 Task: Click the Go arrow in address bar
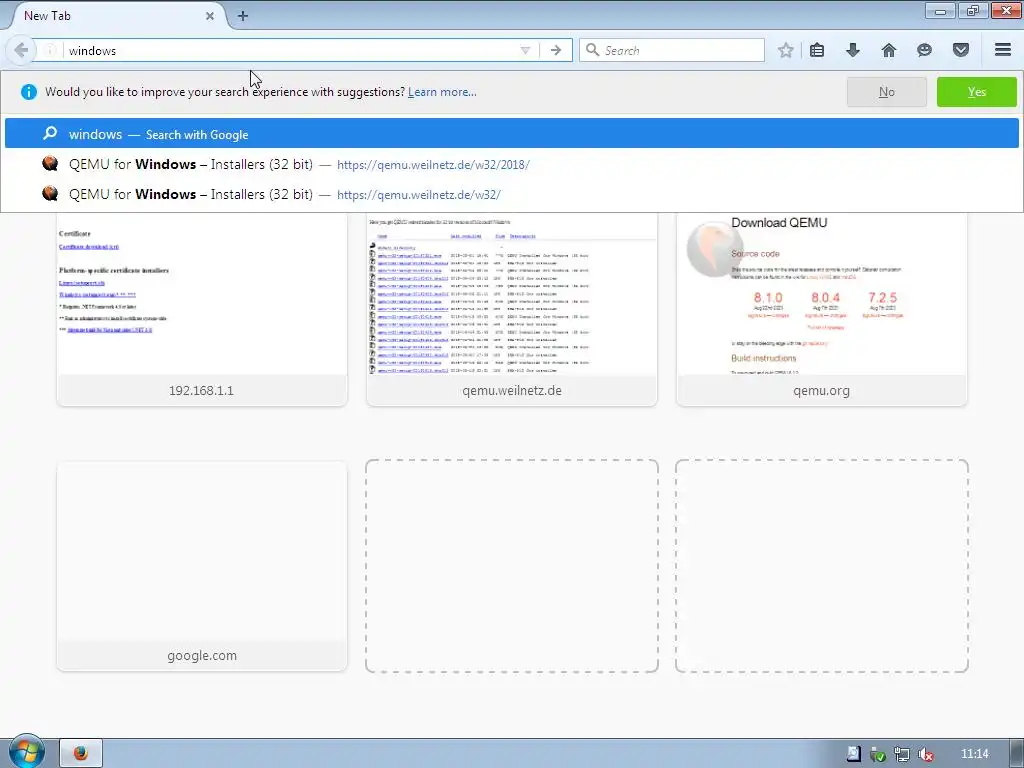556,50
